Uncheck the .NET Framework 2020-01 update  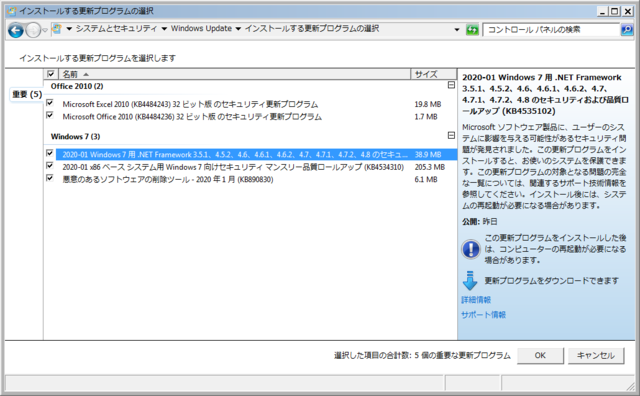click(50, 153)
